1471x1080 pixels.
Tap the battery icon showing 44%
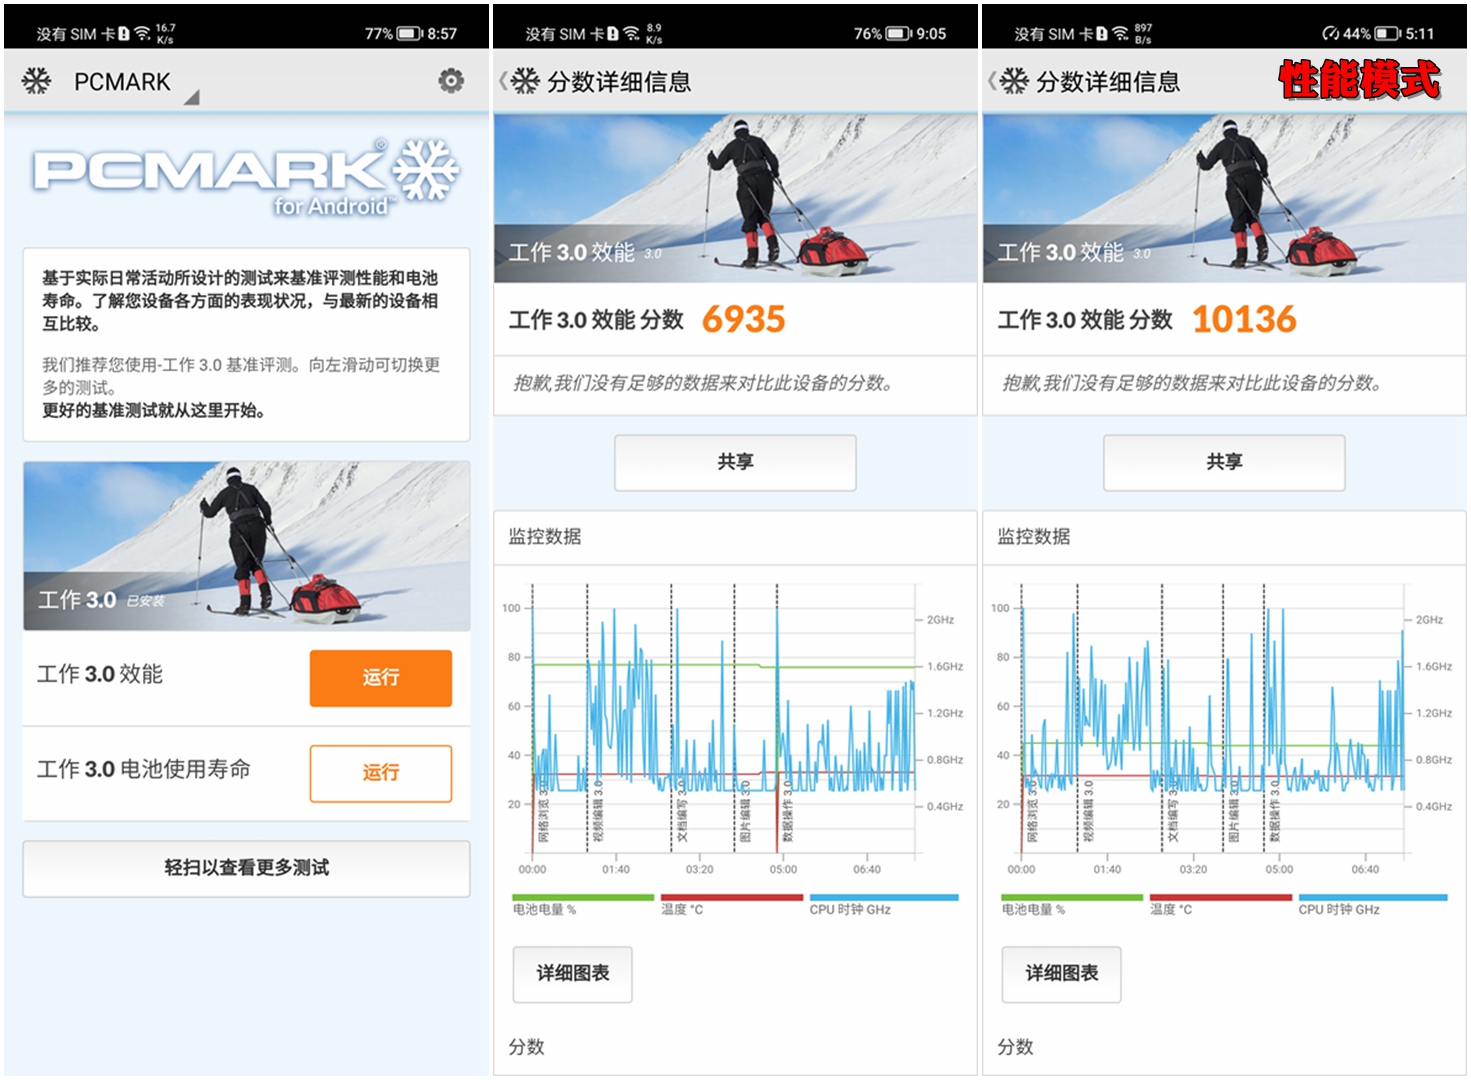pos(1388,33)
